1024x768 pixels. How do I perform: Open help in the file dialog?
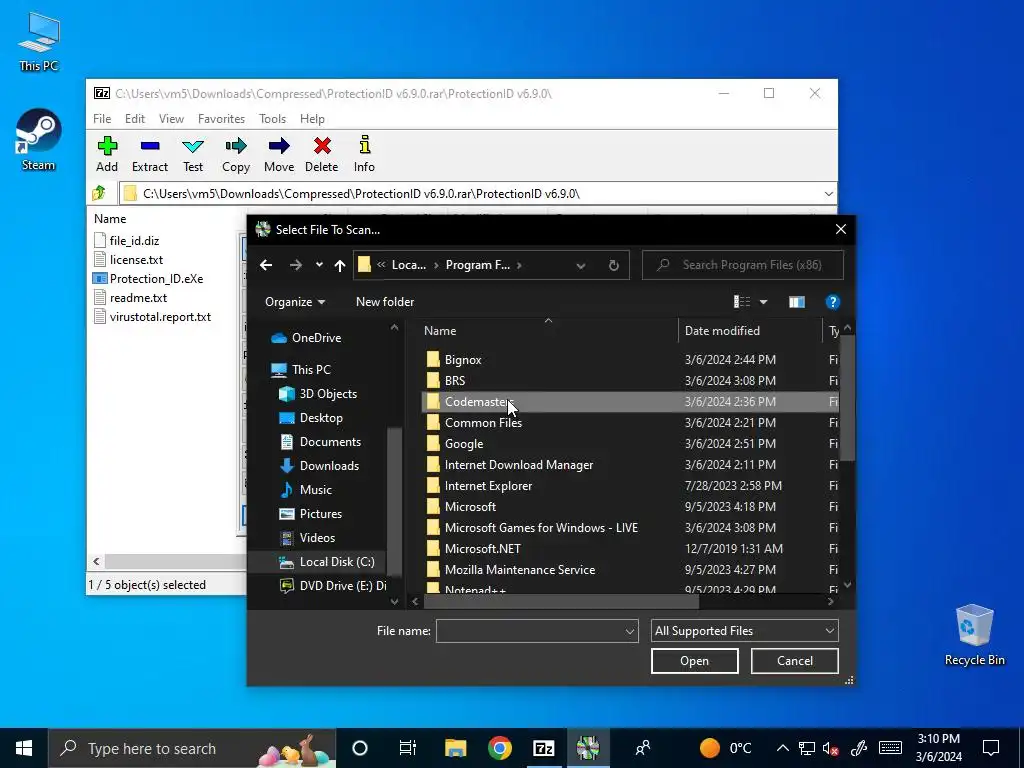(x=832, y=302)
